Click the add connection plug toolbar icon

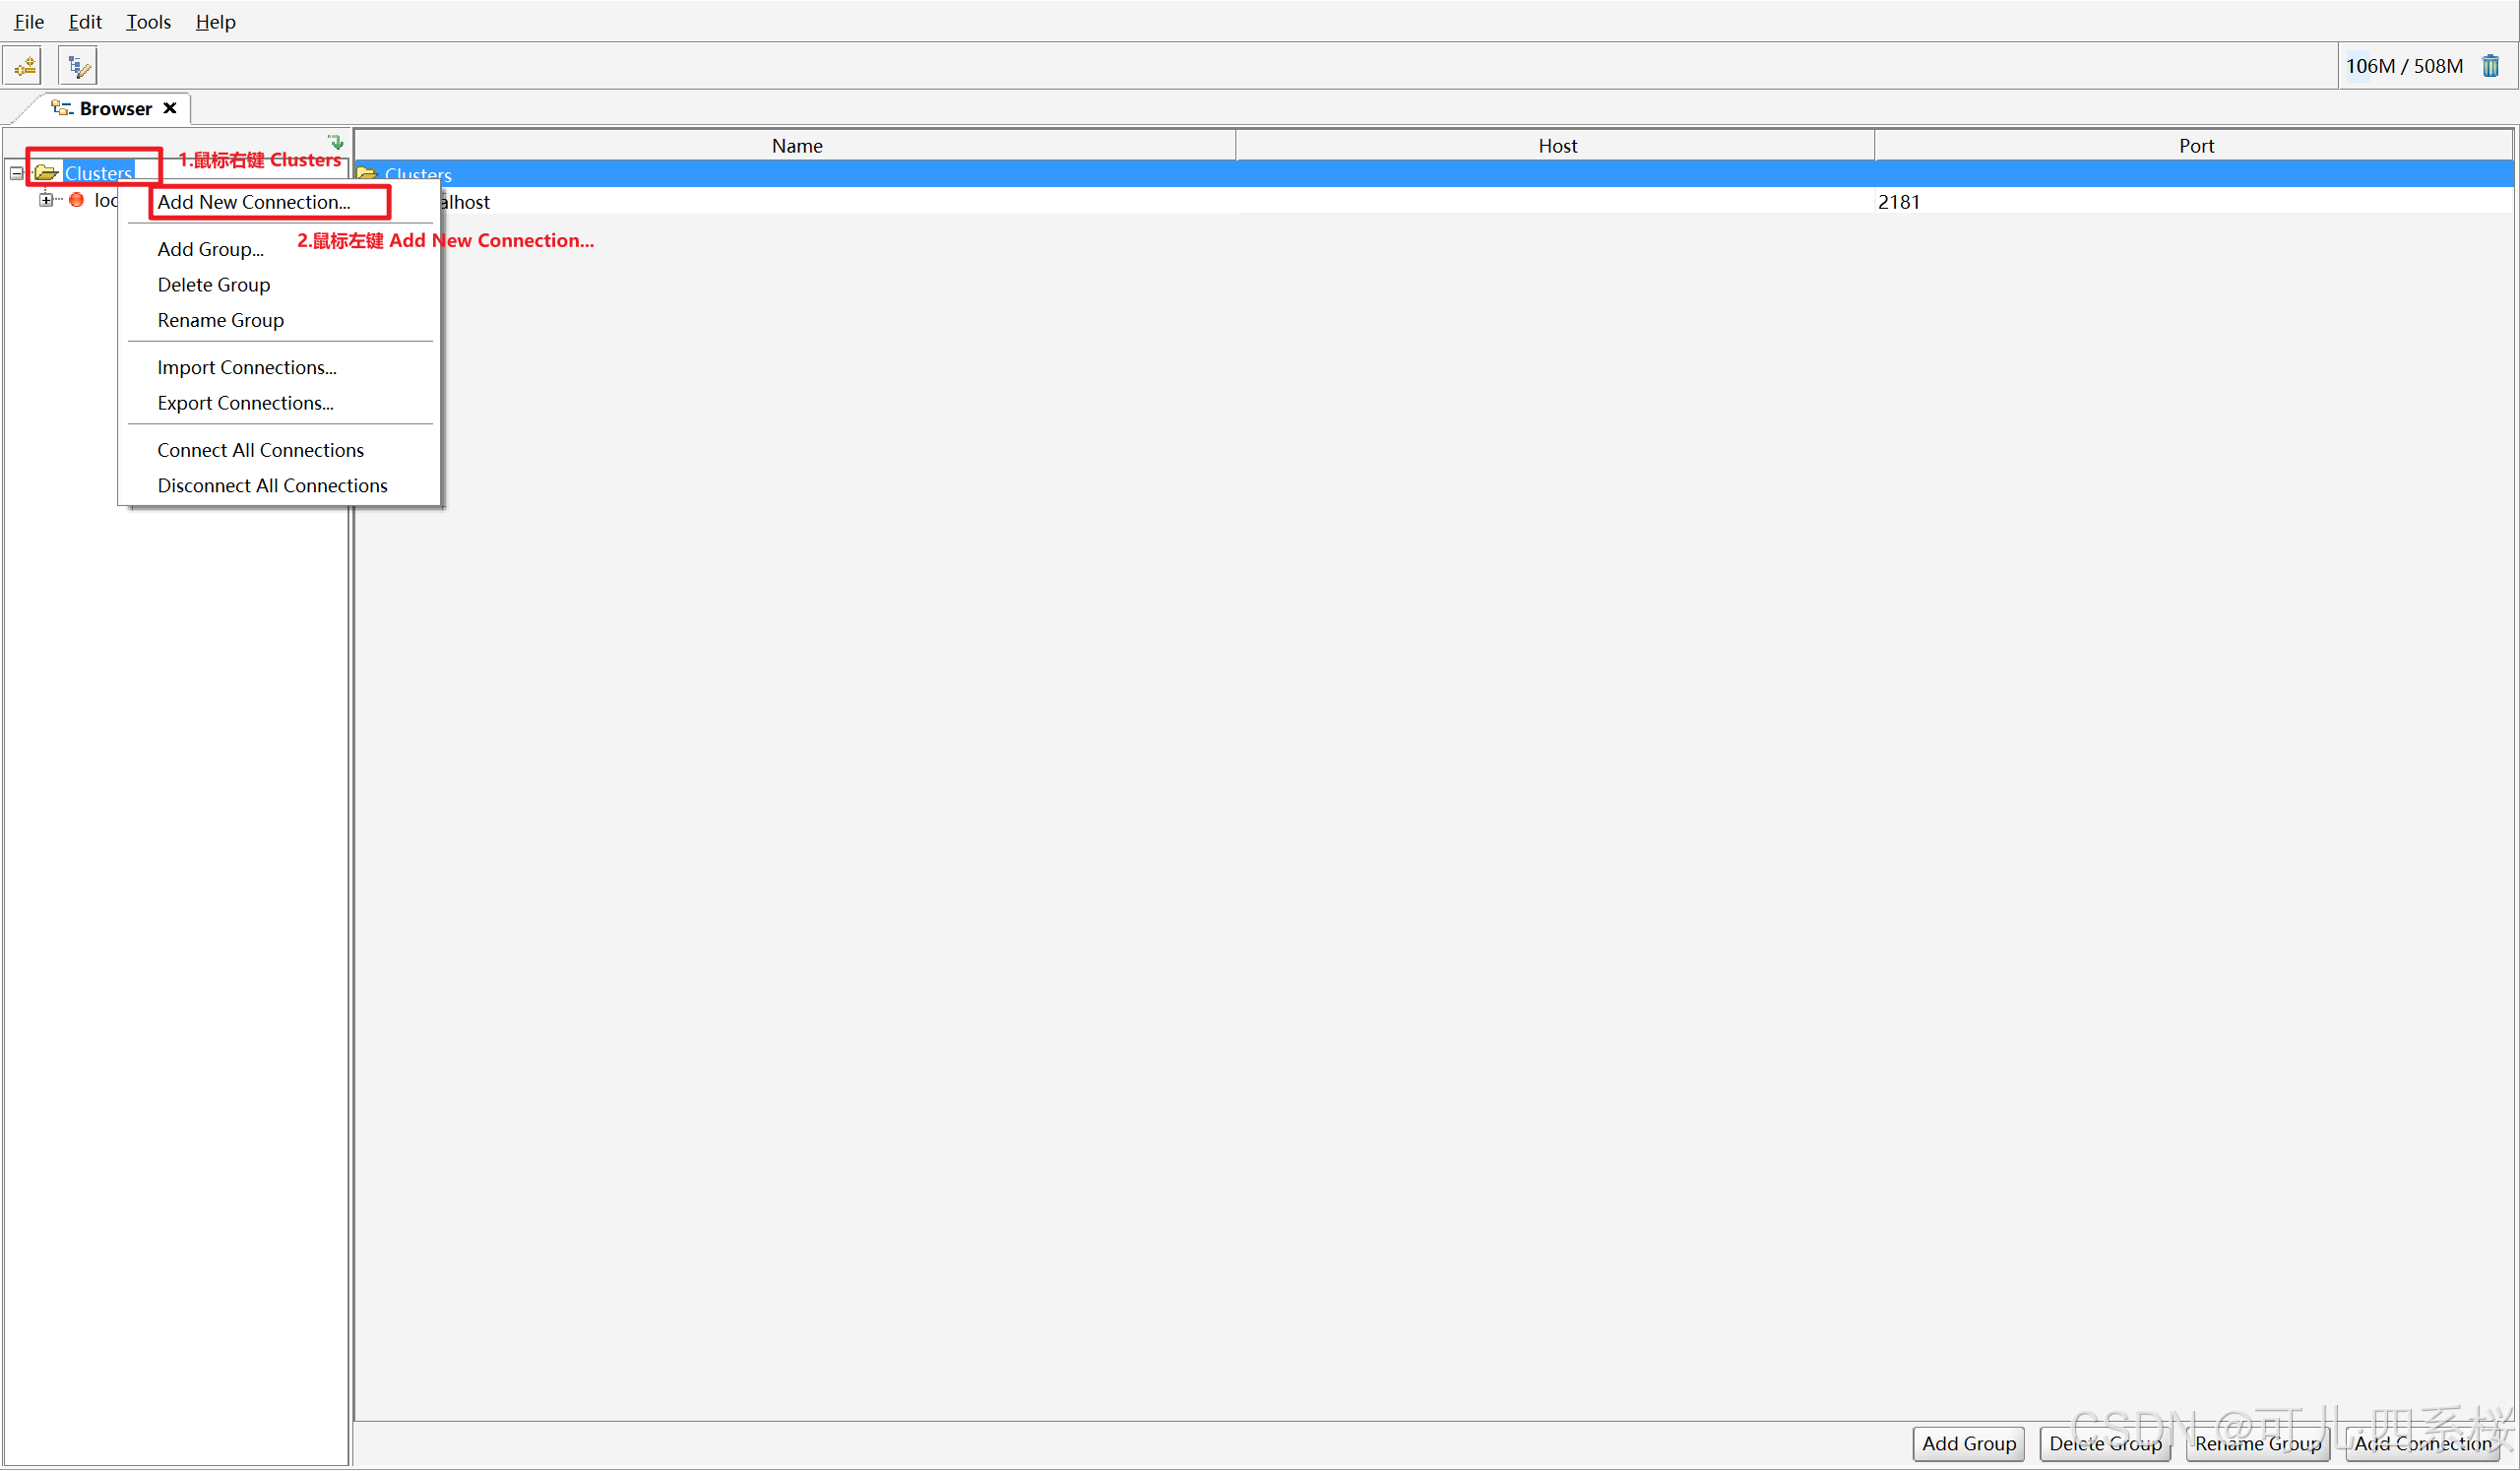(24, 66)
